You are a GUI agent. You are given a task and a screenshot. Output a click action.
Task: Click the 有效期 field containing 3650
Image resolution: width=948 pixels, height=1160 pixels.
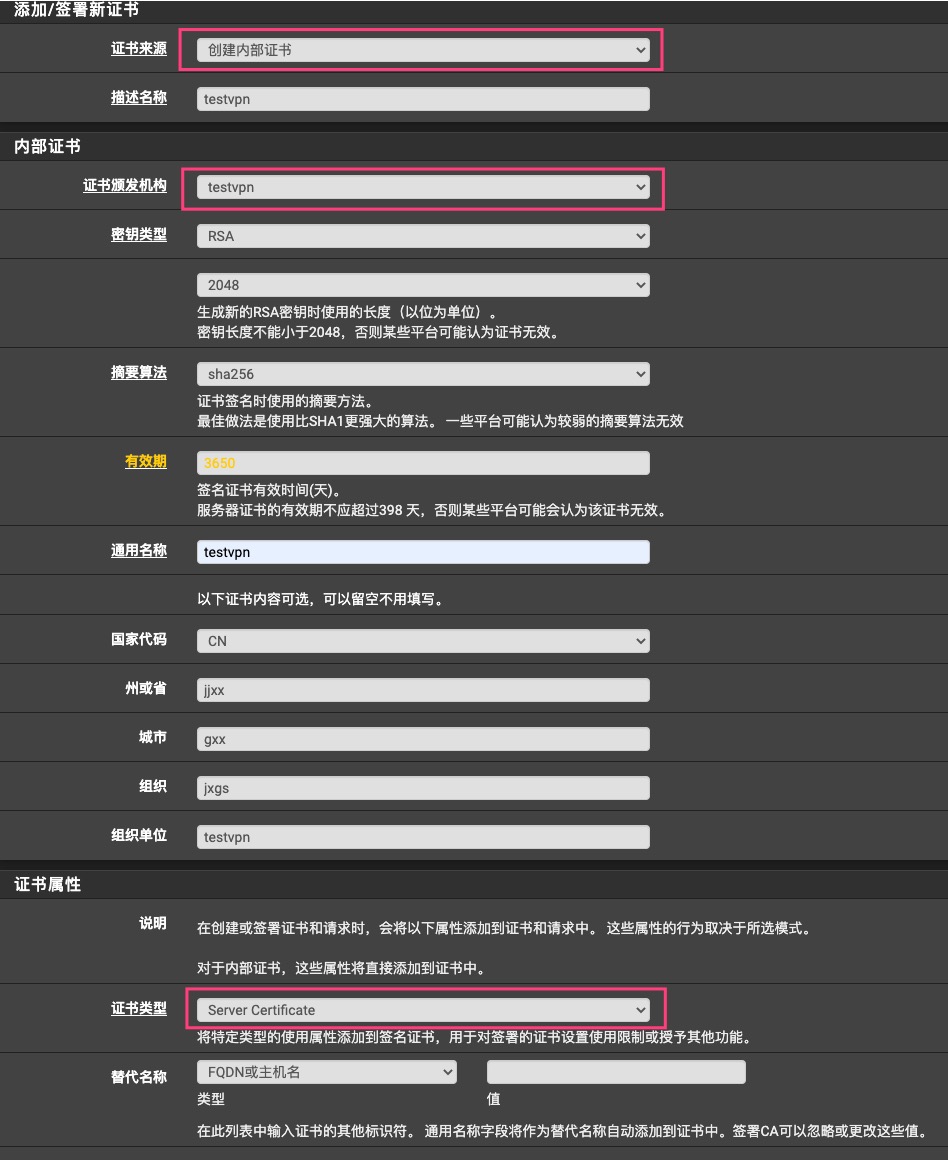(x=422, y=463)
